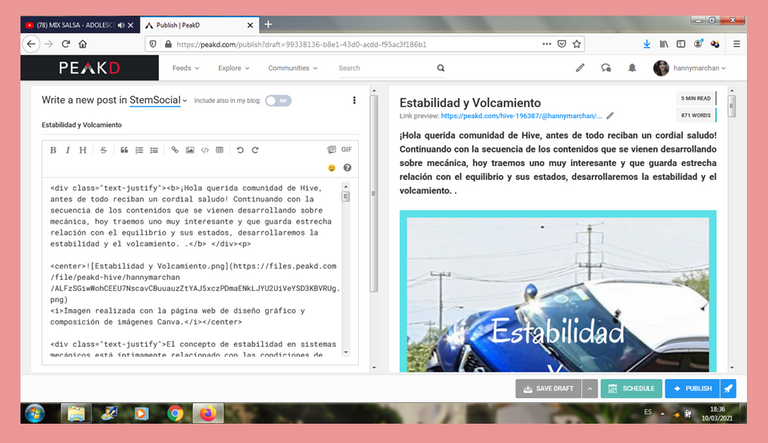Insert code block with code icon
The width and height of the screenshot is (768, 443).
pos(205,150)
